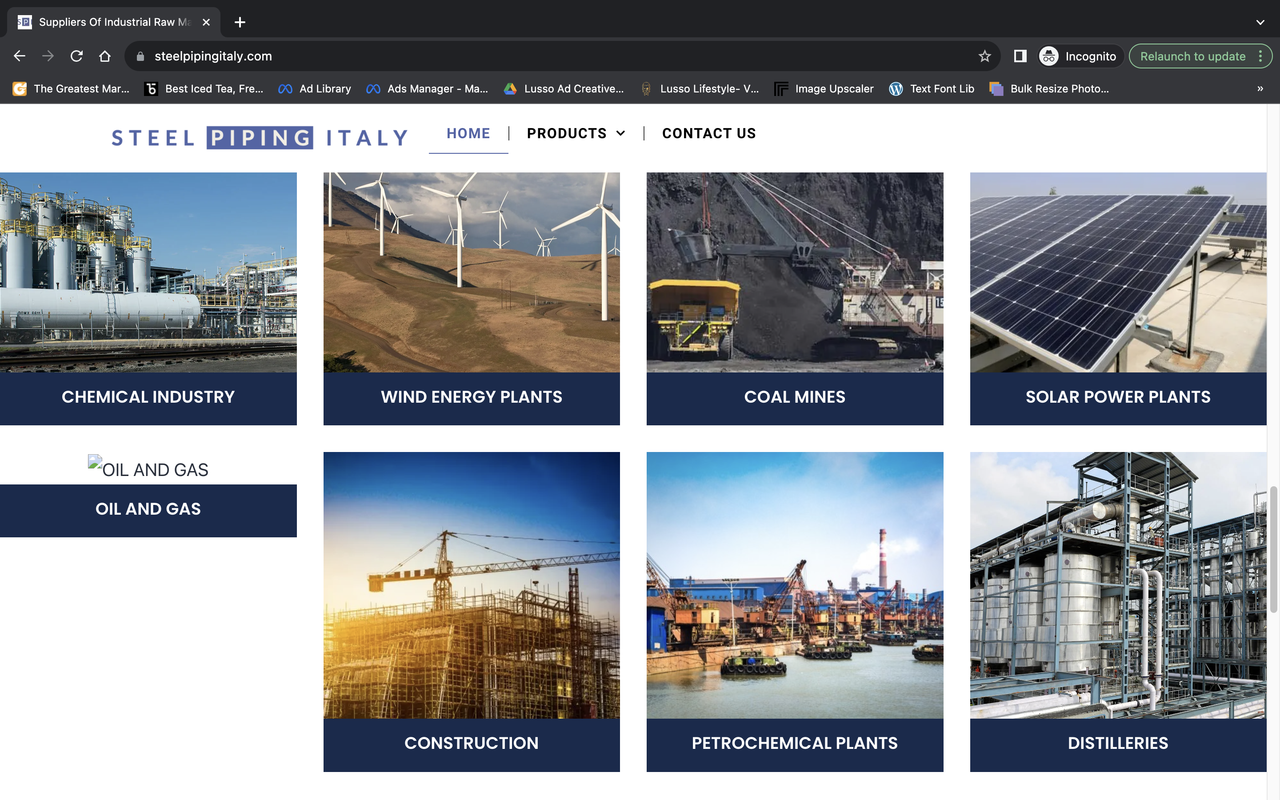Click the Relaunch to update button
Viewport: 1280px width, 800px height.
point(1199,56)
